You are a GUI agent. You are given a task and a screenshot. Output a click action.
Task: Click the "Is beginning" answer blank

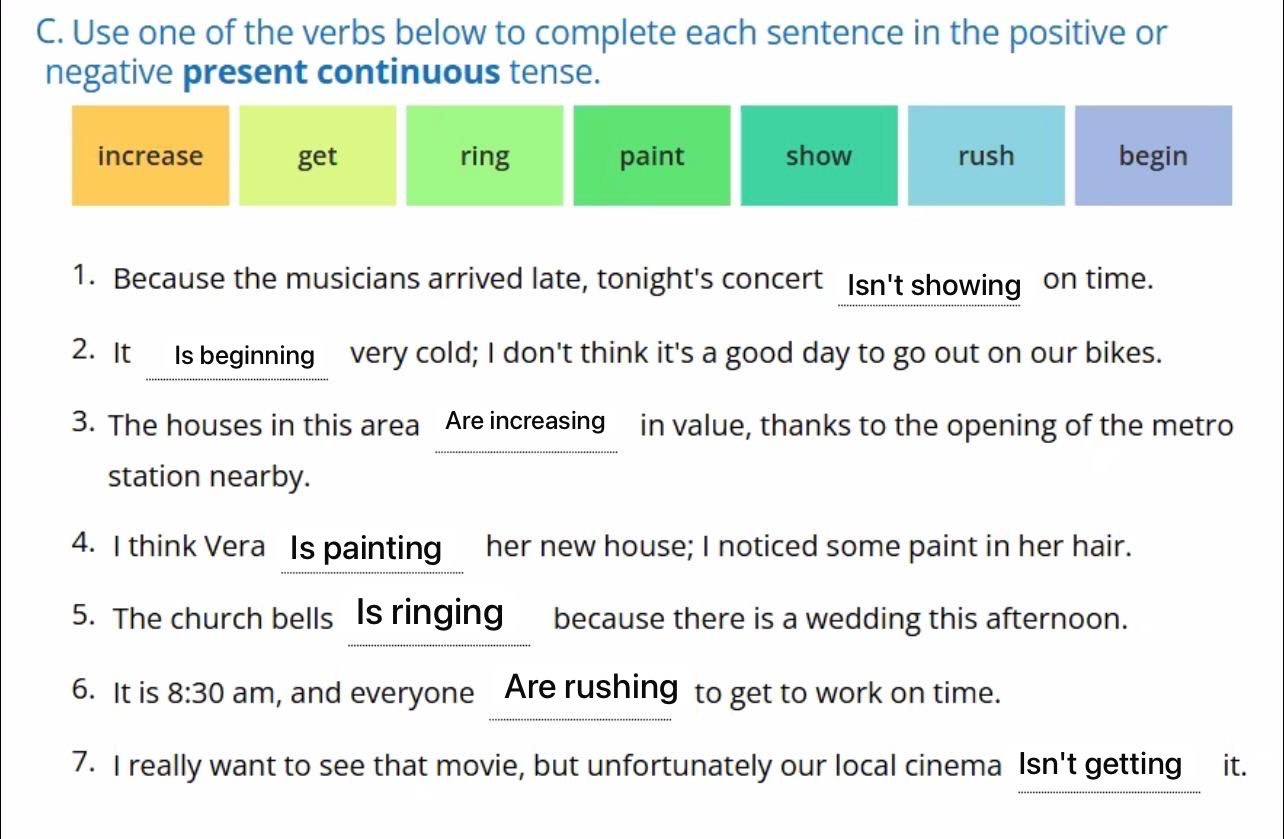click(x=244, y=356)
